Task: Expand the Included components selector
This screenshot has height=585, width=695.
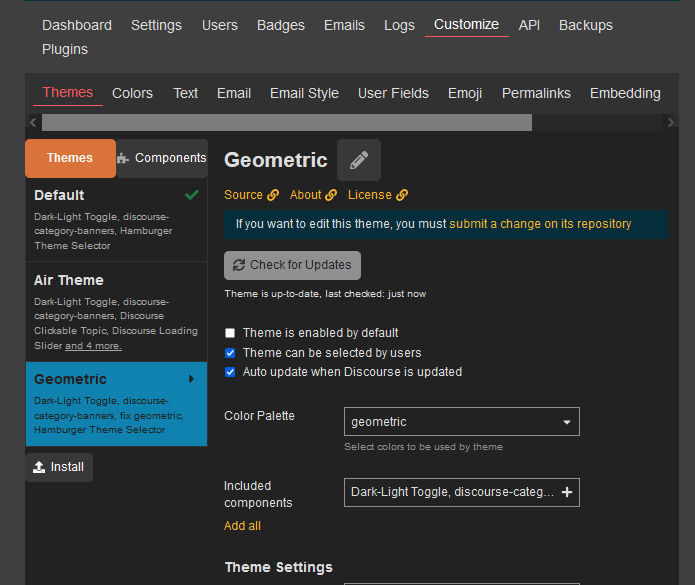Action: pyautogui.click(x=451, y=492)
